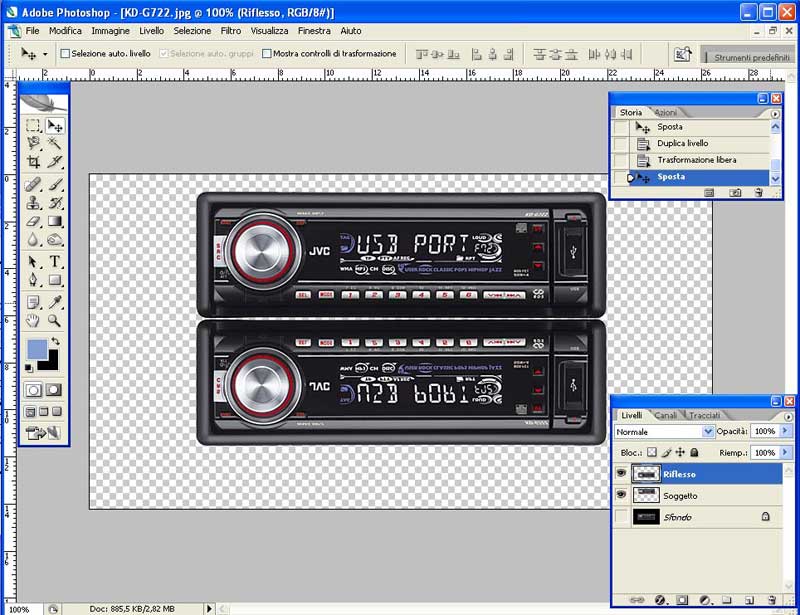Open the Finestra menu
The image size is (800, 615).
(x=314, y=31)
